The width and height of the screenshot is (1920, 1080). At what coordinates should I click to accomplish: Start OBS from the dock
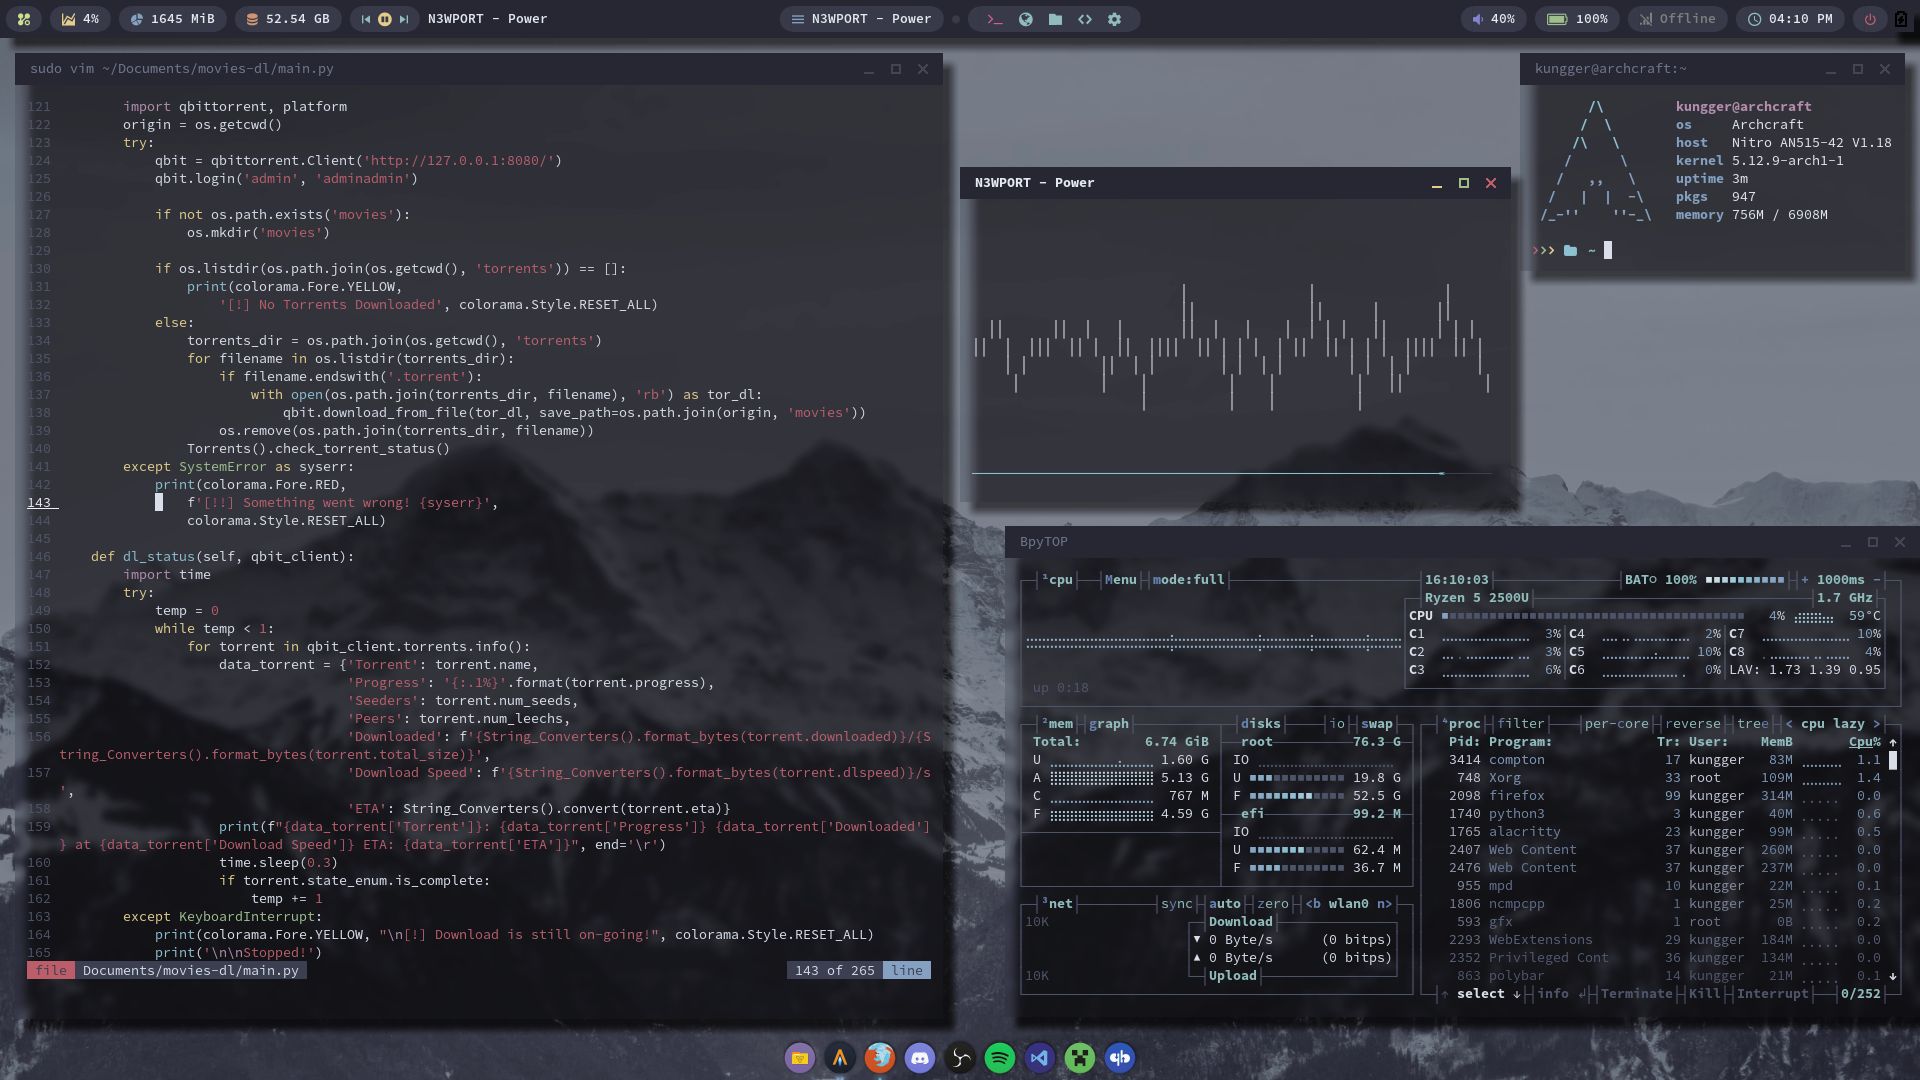point(959,1057)
